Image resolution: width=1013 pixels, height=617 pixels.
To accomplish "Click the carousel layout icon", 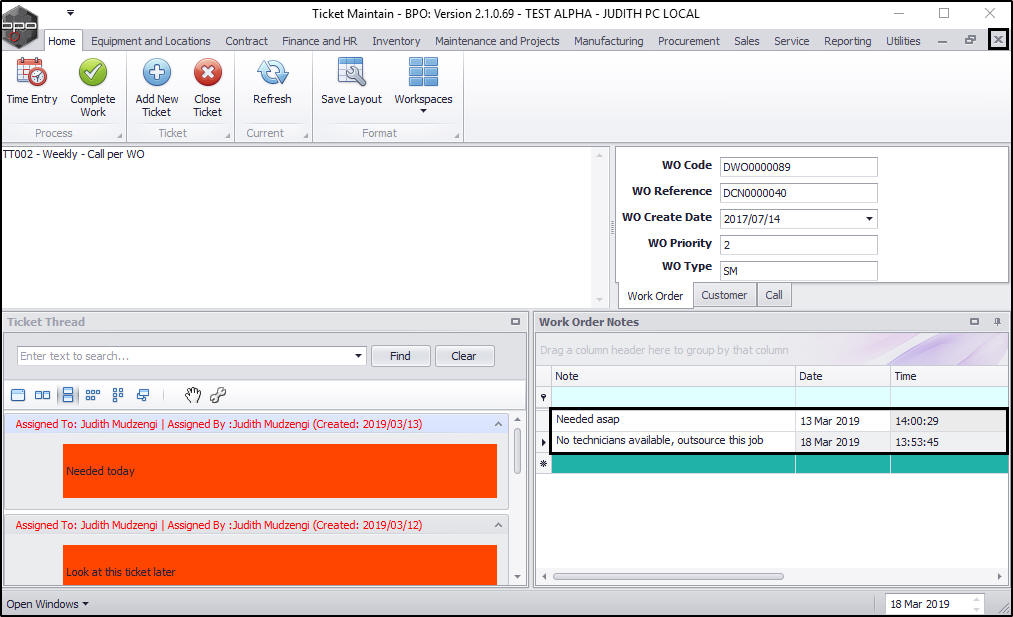I will [143, 395].
